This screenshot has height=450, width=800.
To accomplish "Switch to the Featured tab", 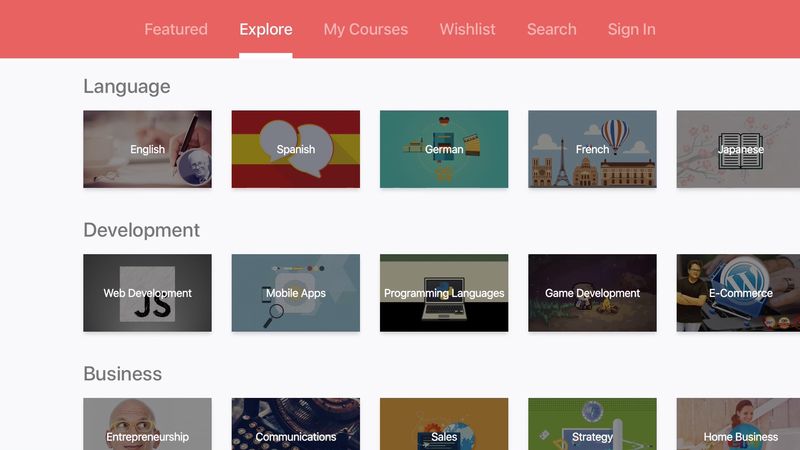I will point(176,29).
